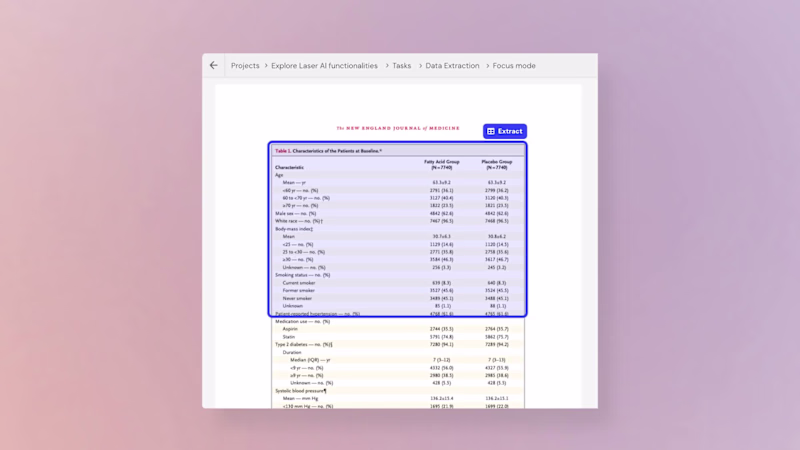Select the Statin row label
Image resolution: width=800 pixels, height=450 pixels.
point(289,337)
